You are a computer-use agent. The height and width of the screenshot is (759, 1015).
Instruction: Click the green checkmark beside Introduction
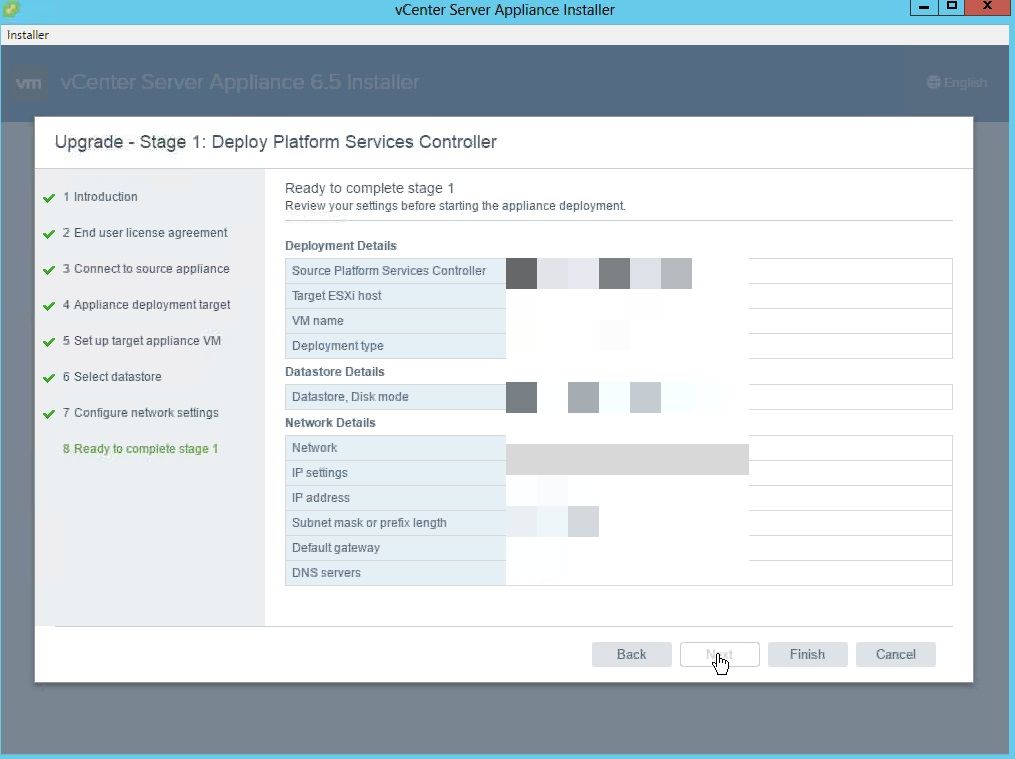tap(49, 198)
